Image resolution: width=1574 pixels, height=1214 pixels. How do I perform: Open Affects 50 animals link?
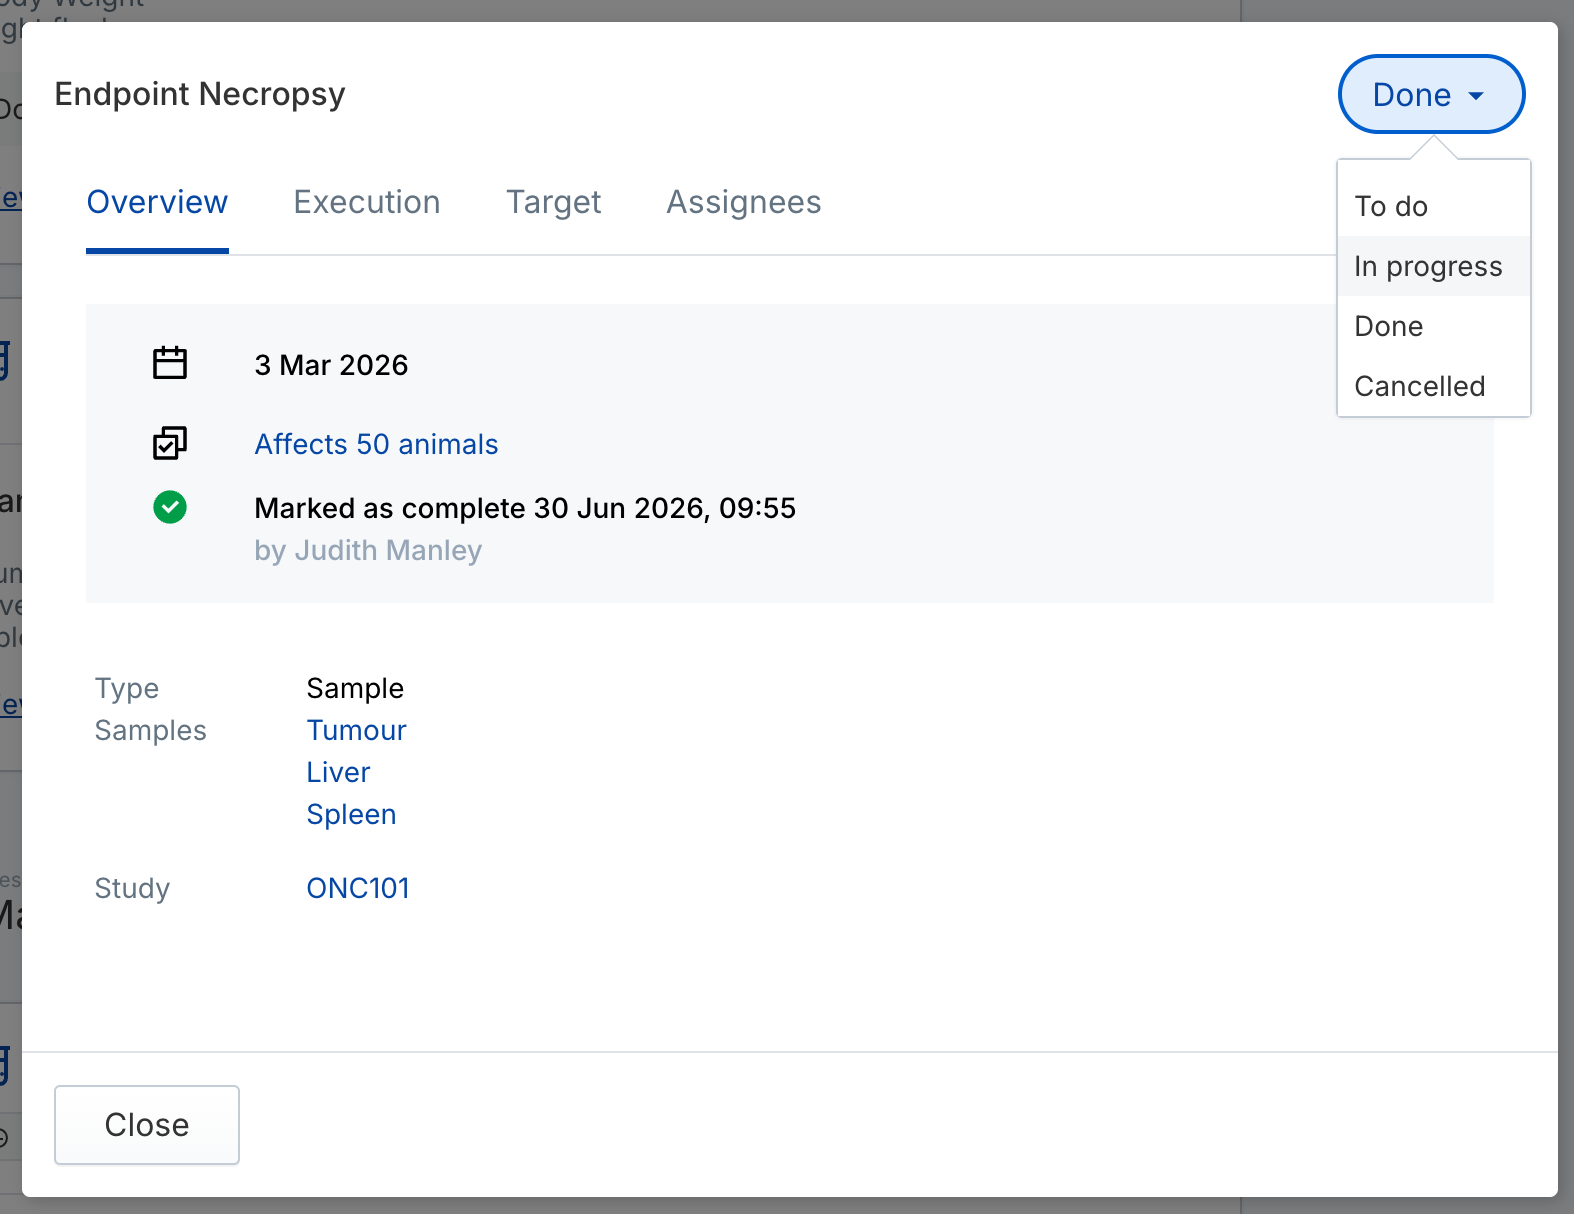[376, 444]
